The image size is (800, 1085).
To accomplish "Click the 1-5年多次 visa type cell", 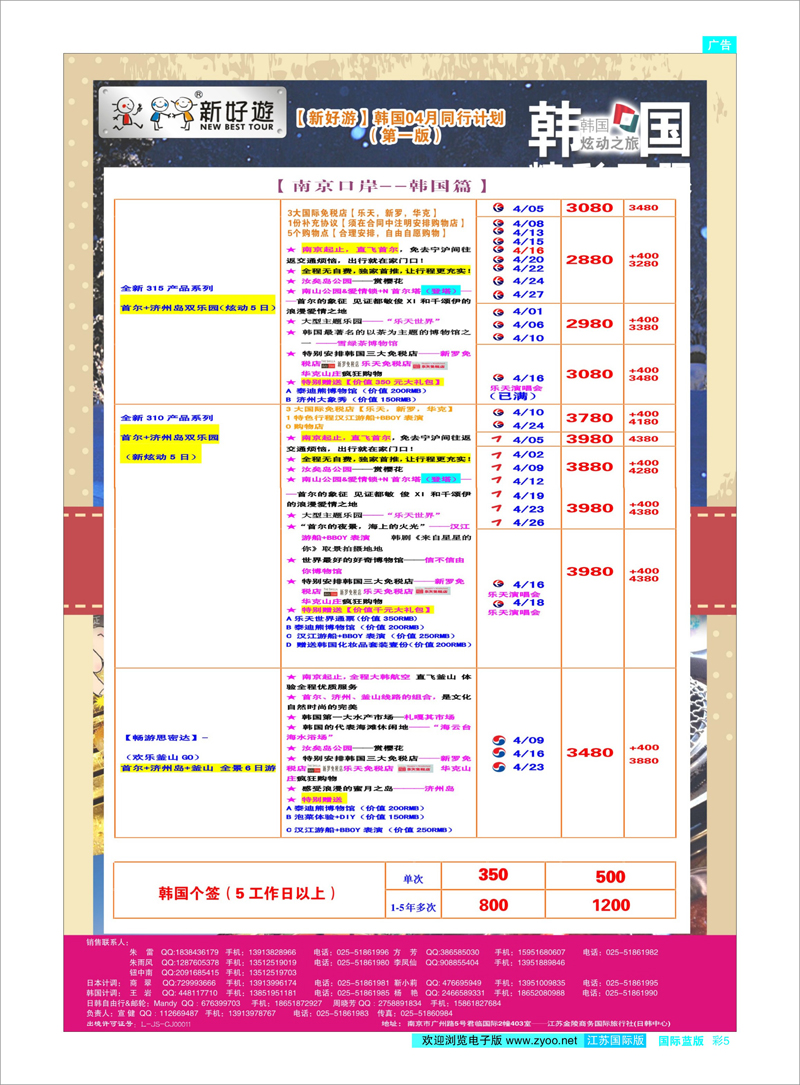I will [x=413, y=907].
